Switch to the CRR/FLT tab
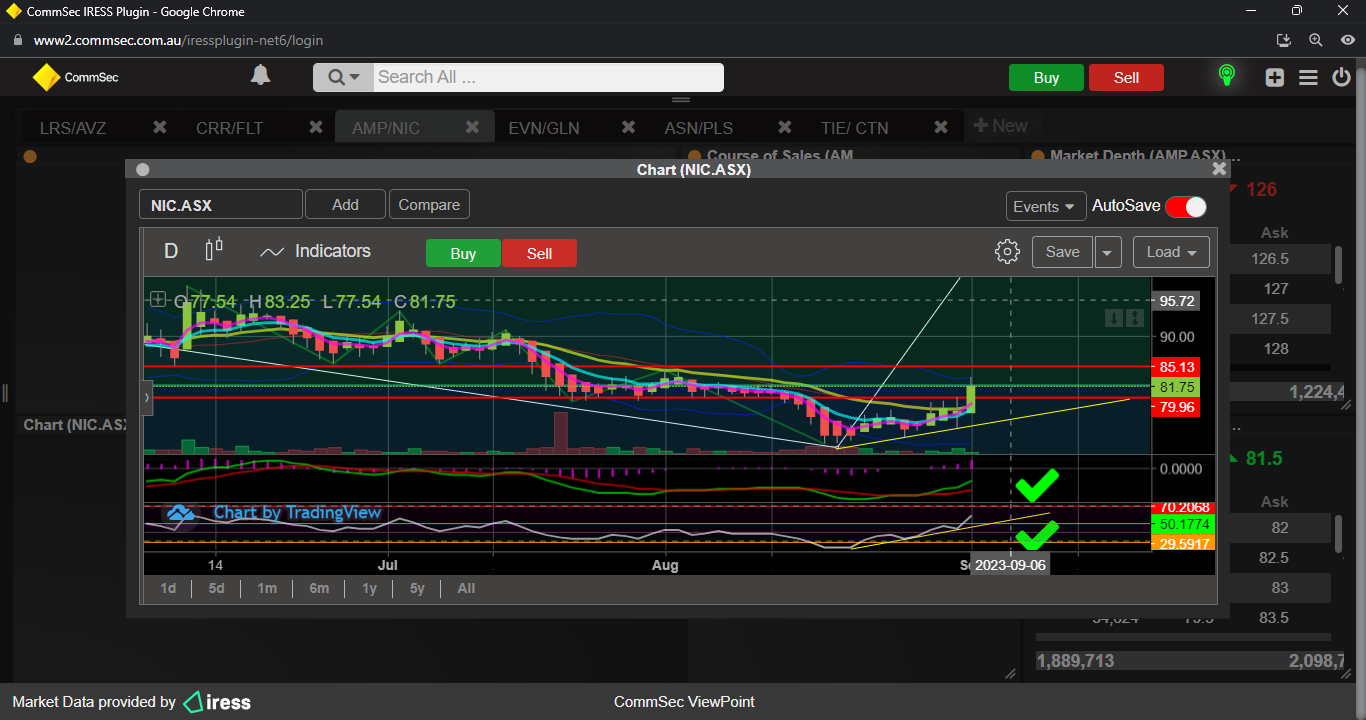Screen dimensions: 1366x720 click(x=229, y=128)
